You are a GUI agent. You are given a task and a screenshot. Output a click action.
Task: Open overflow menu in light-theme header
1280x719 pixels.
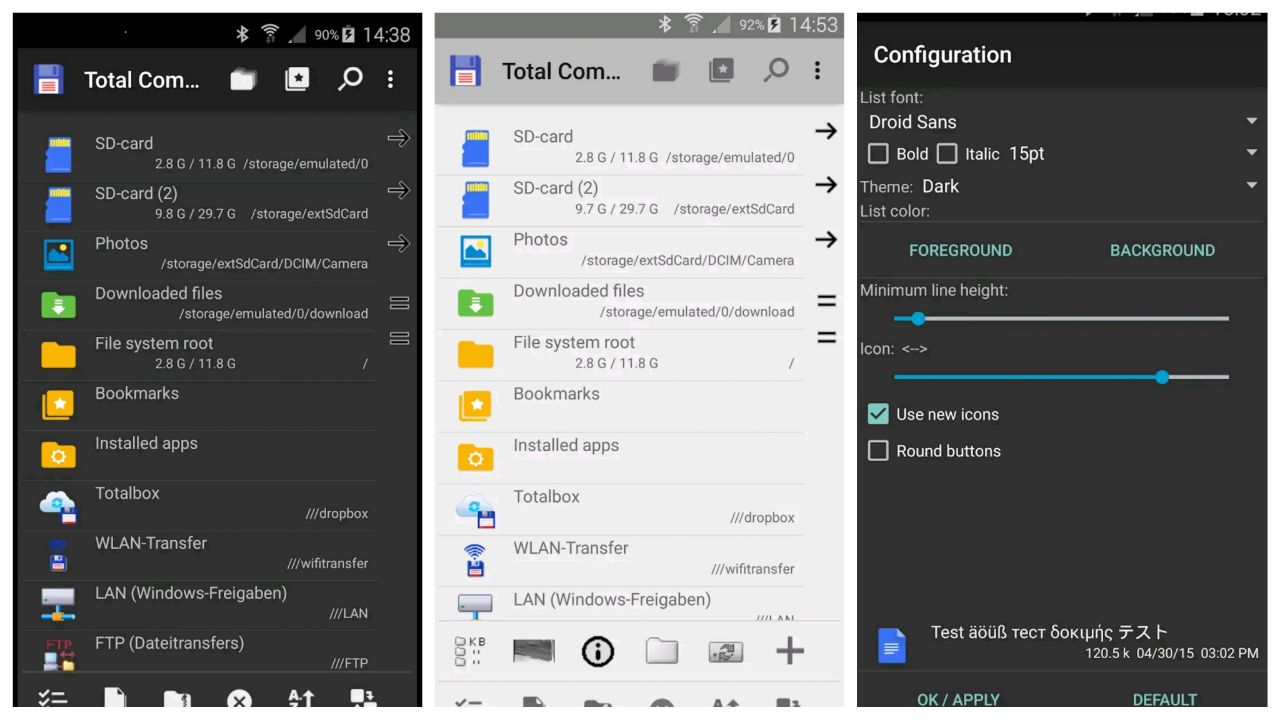coord(817,70)
